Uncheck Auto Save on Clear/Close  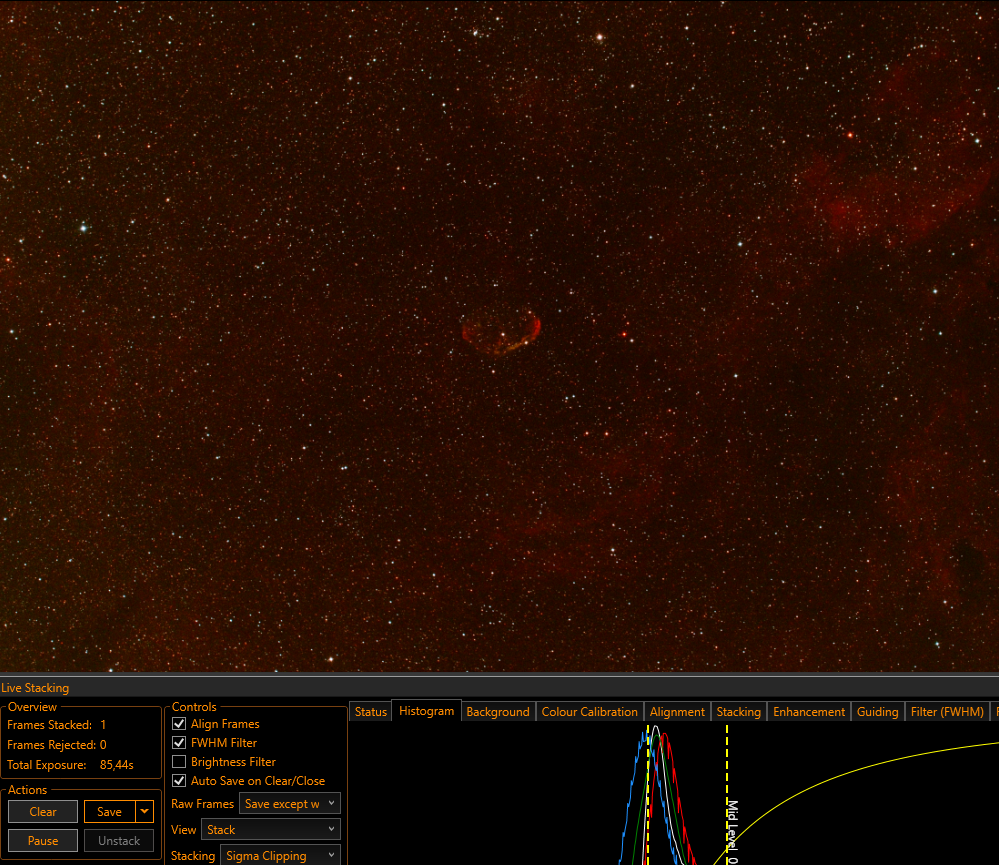179,781
